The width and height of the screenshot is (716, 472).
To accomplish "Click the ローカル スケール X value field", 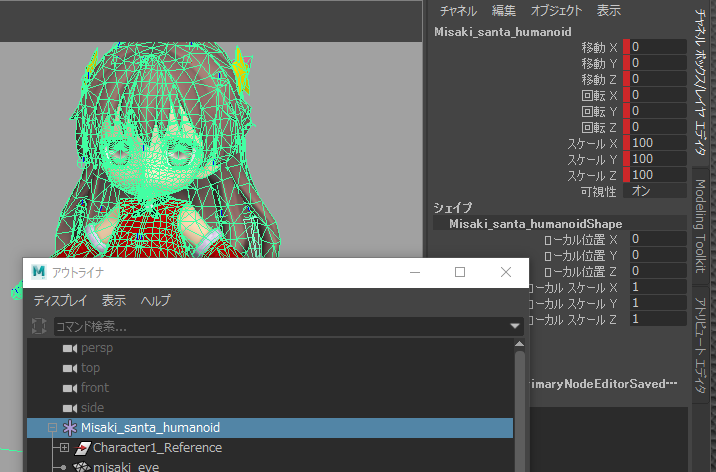I will tap(658, 287).
